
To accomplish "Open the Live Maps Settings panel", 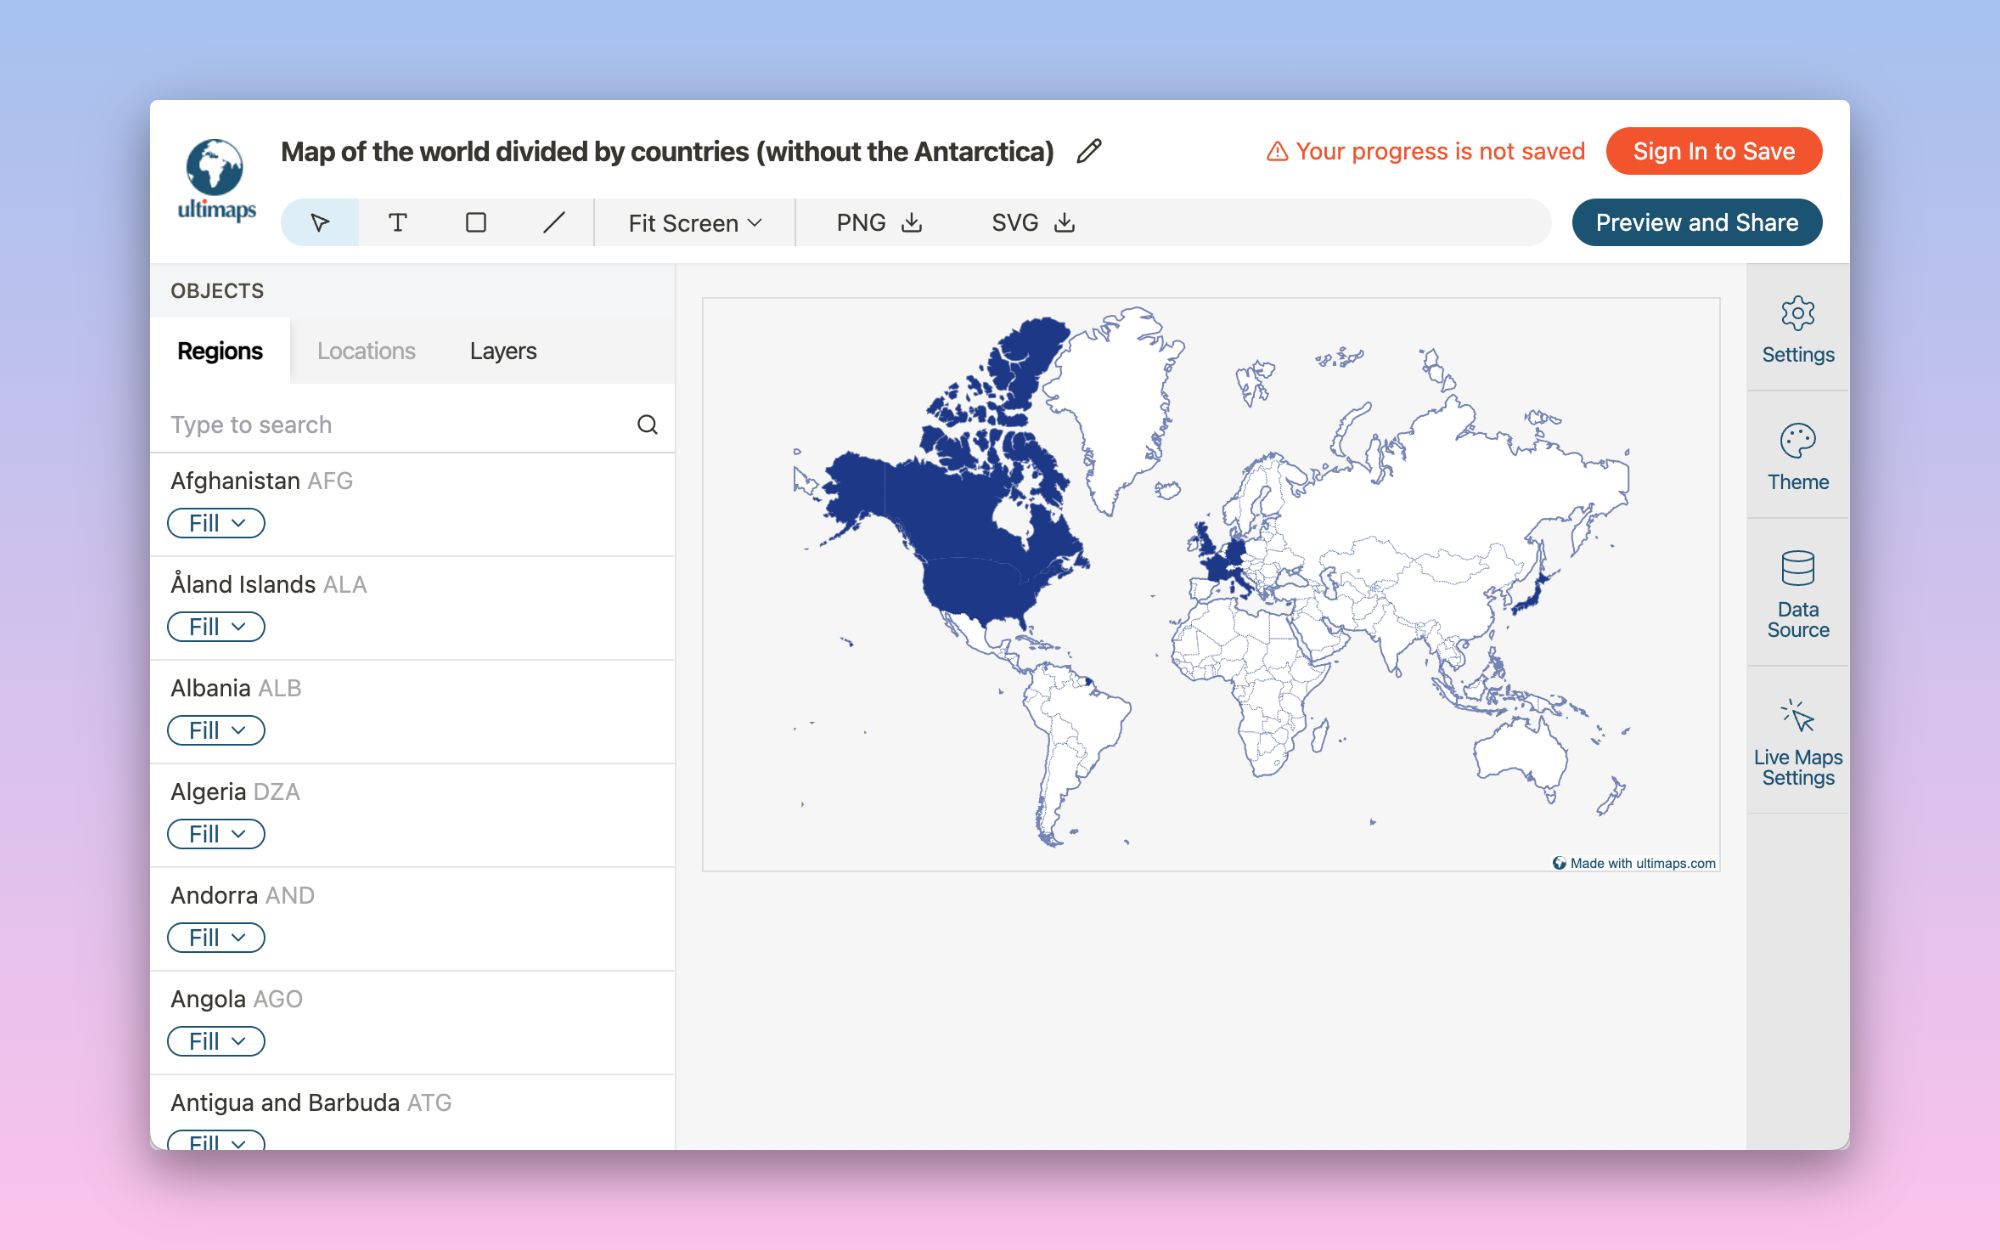I will click(1796, 743).
